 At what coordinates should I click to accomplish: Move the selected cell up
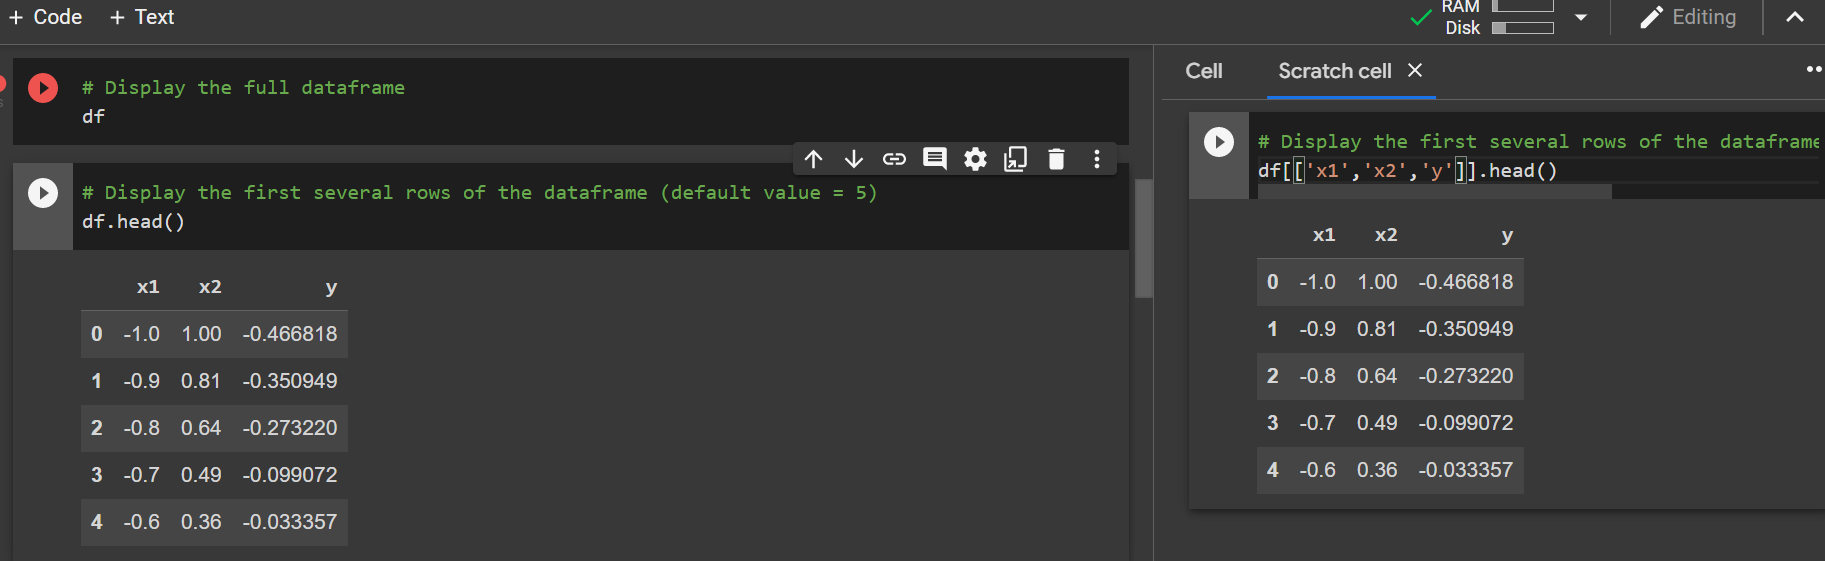coord(813,159)
